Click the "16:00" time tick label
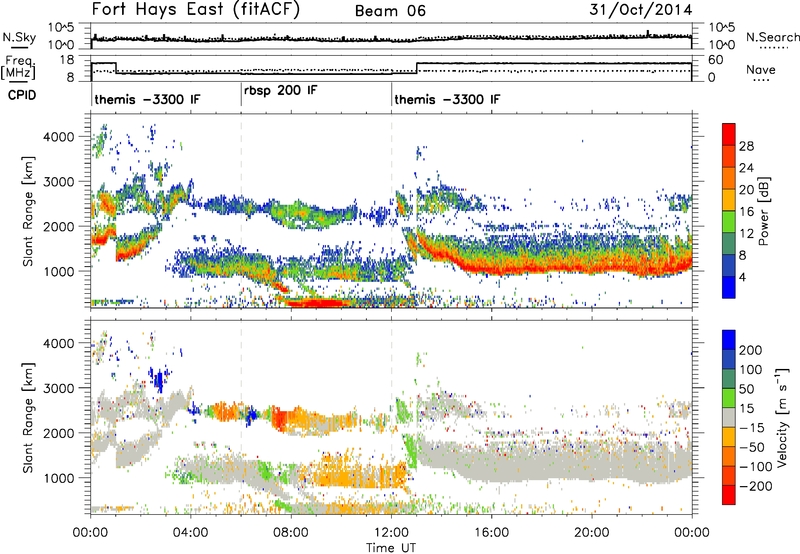 (x=491, y=533)
